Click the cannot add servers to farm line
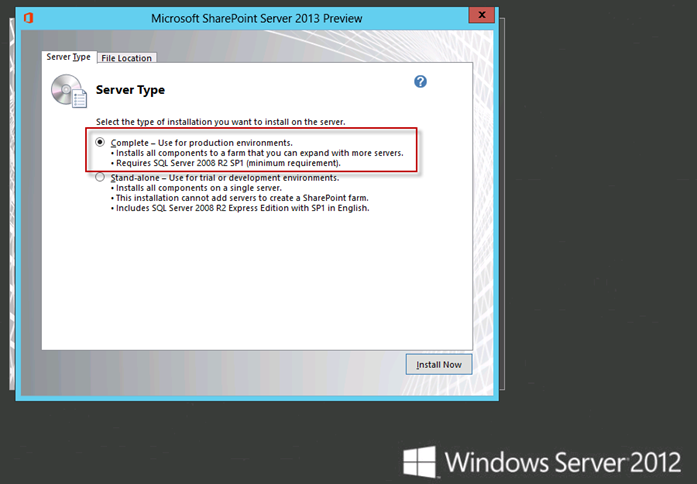 pyautogui.click(x=240, y=198)
